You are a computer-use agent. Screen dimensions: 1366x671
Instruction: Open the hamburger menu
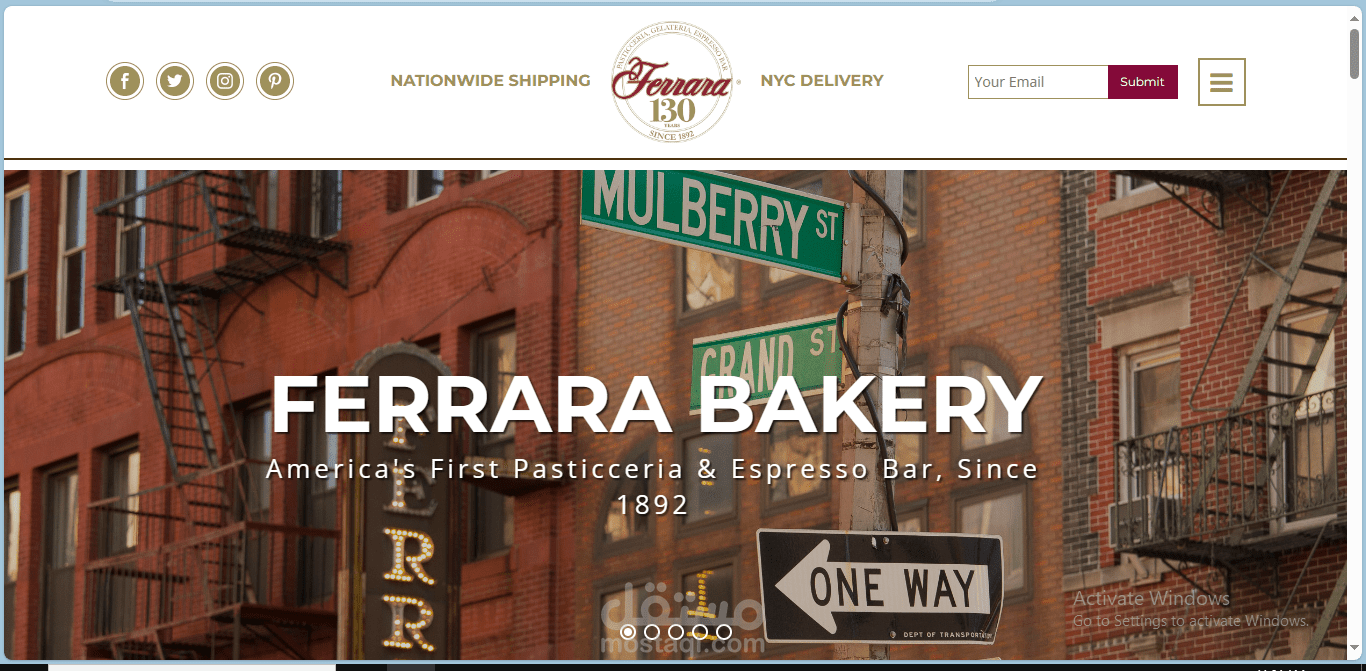[x=1221, y=82]
